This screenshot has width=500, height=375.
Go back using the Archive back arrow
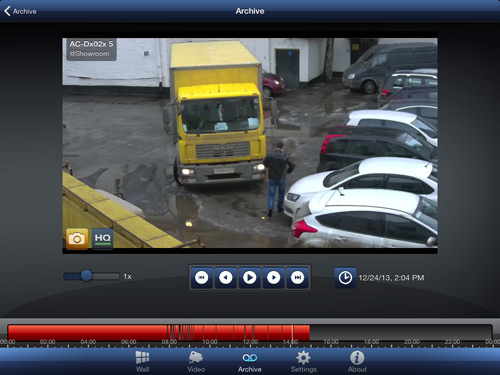click(20, 11)
